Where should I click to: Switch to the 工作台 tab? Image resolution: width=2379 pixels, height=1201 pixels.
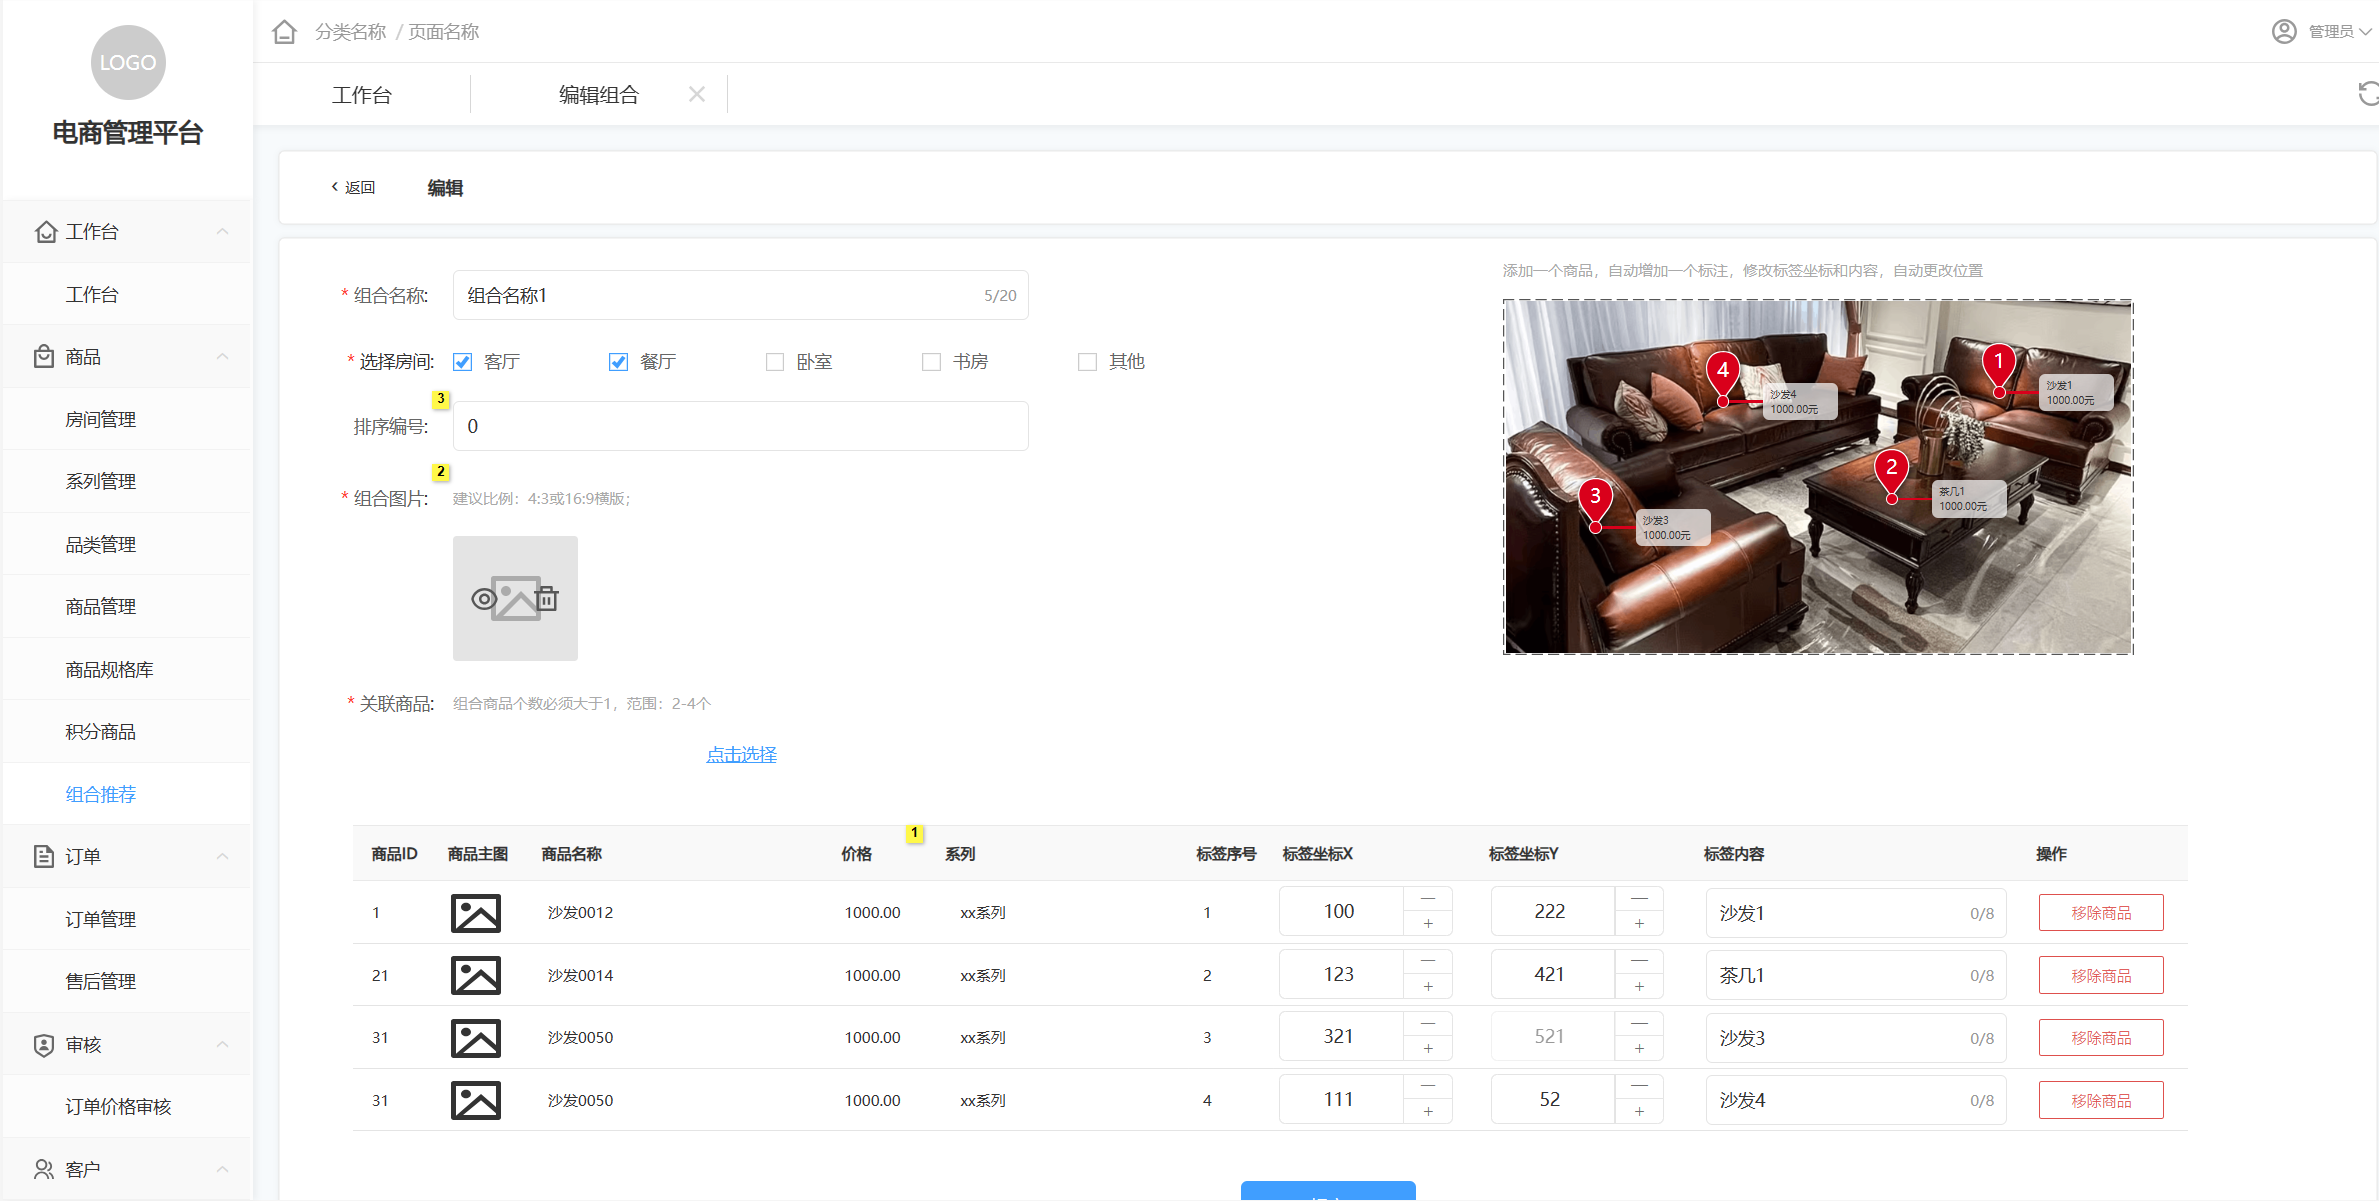click(362, 95)
